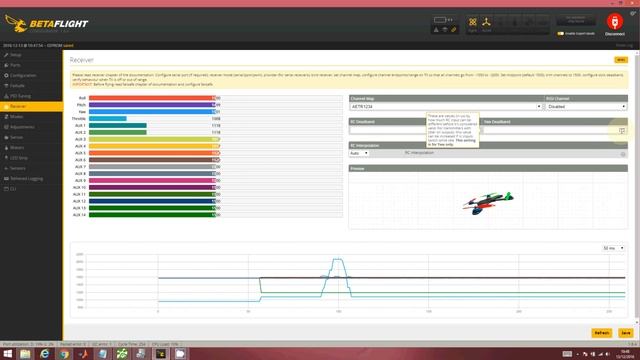Toggle Enable Expert Mode switch
This screenshot has width=640, height=360.
tap(561, 33)
